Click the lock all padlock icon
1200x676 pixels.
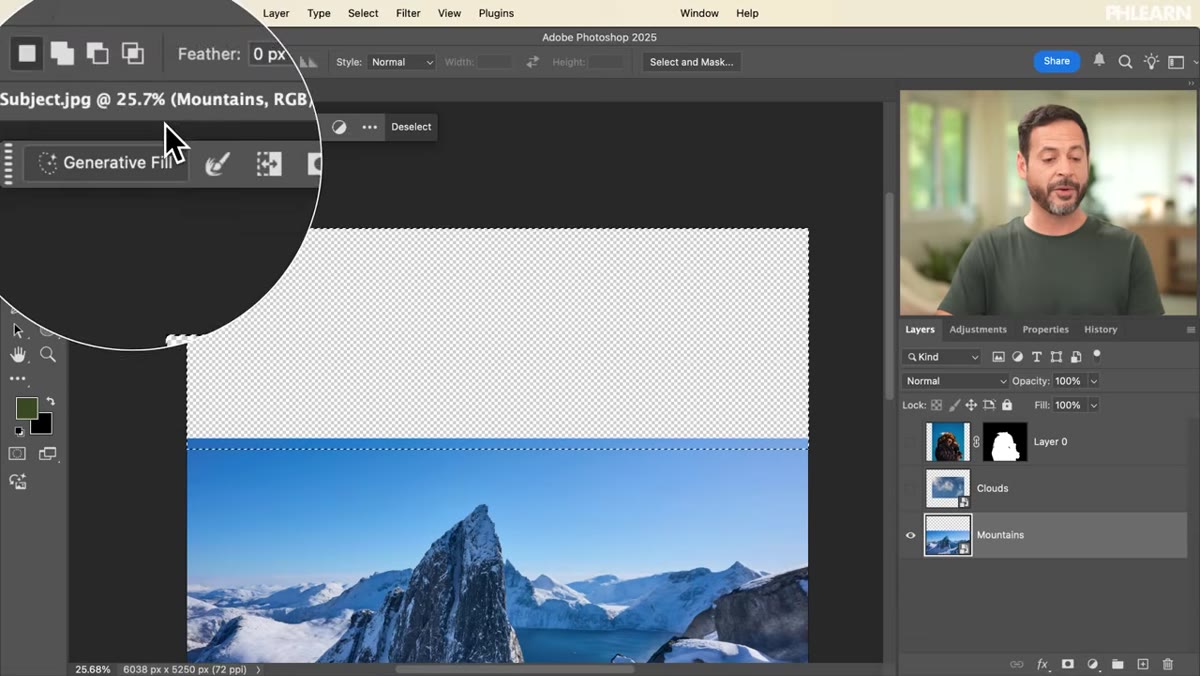pyautogui.click(x=1007, y=405)
